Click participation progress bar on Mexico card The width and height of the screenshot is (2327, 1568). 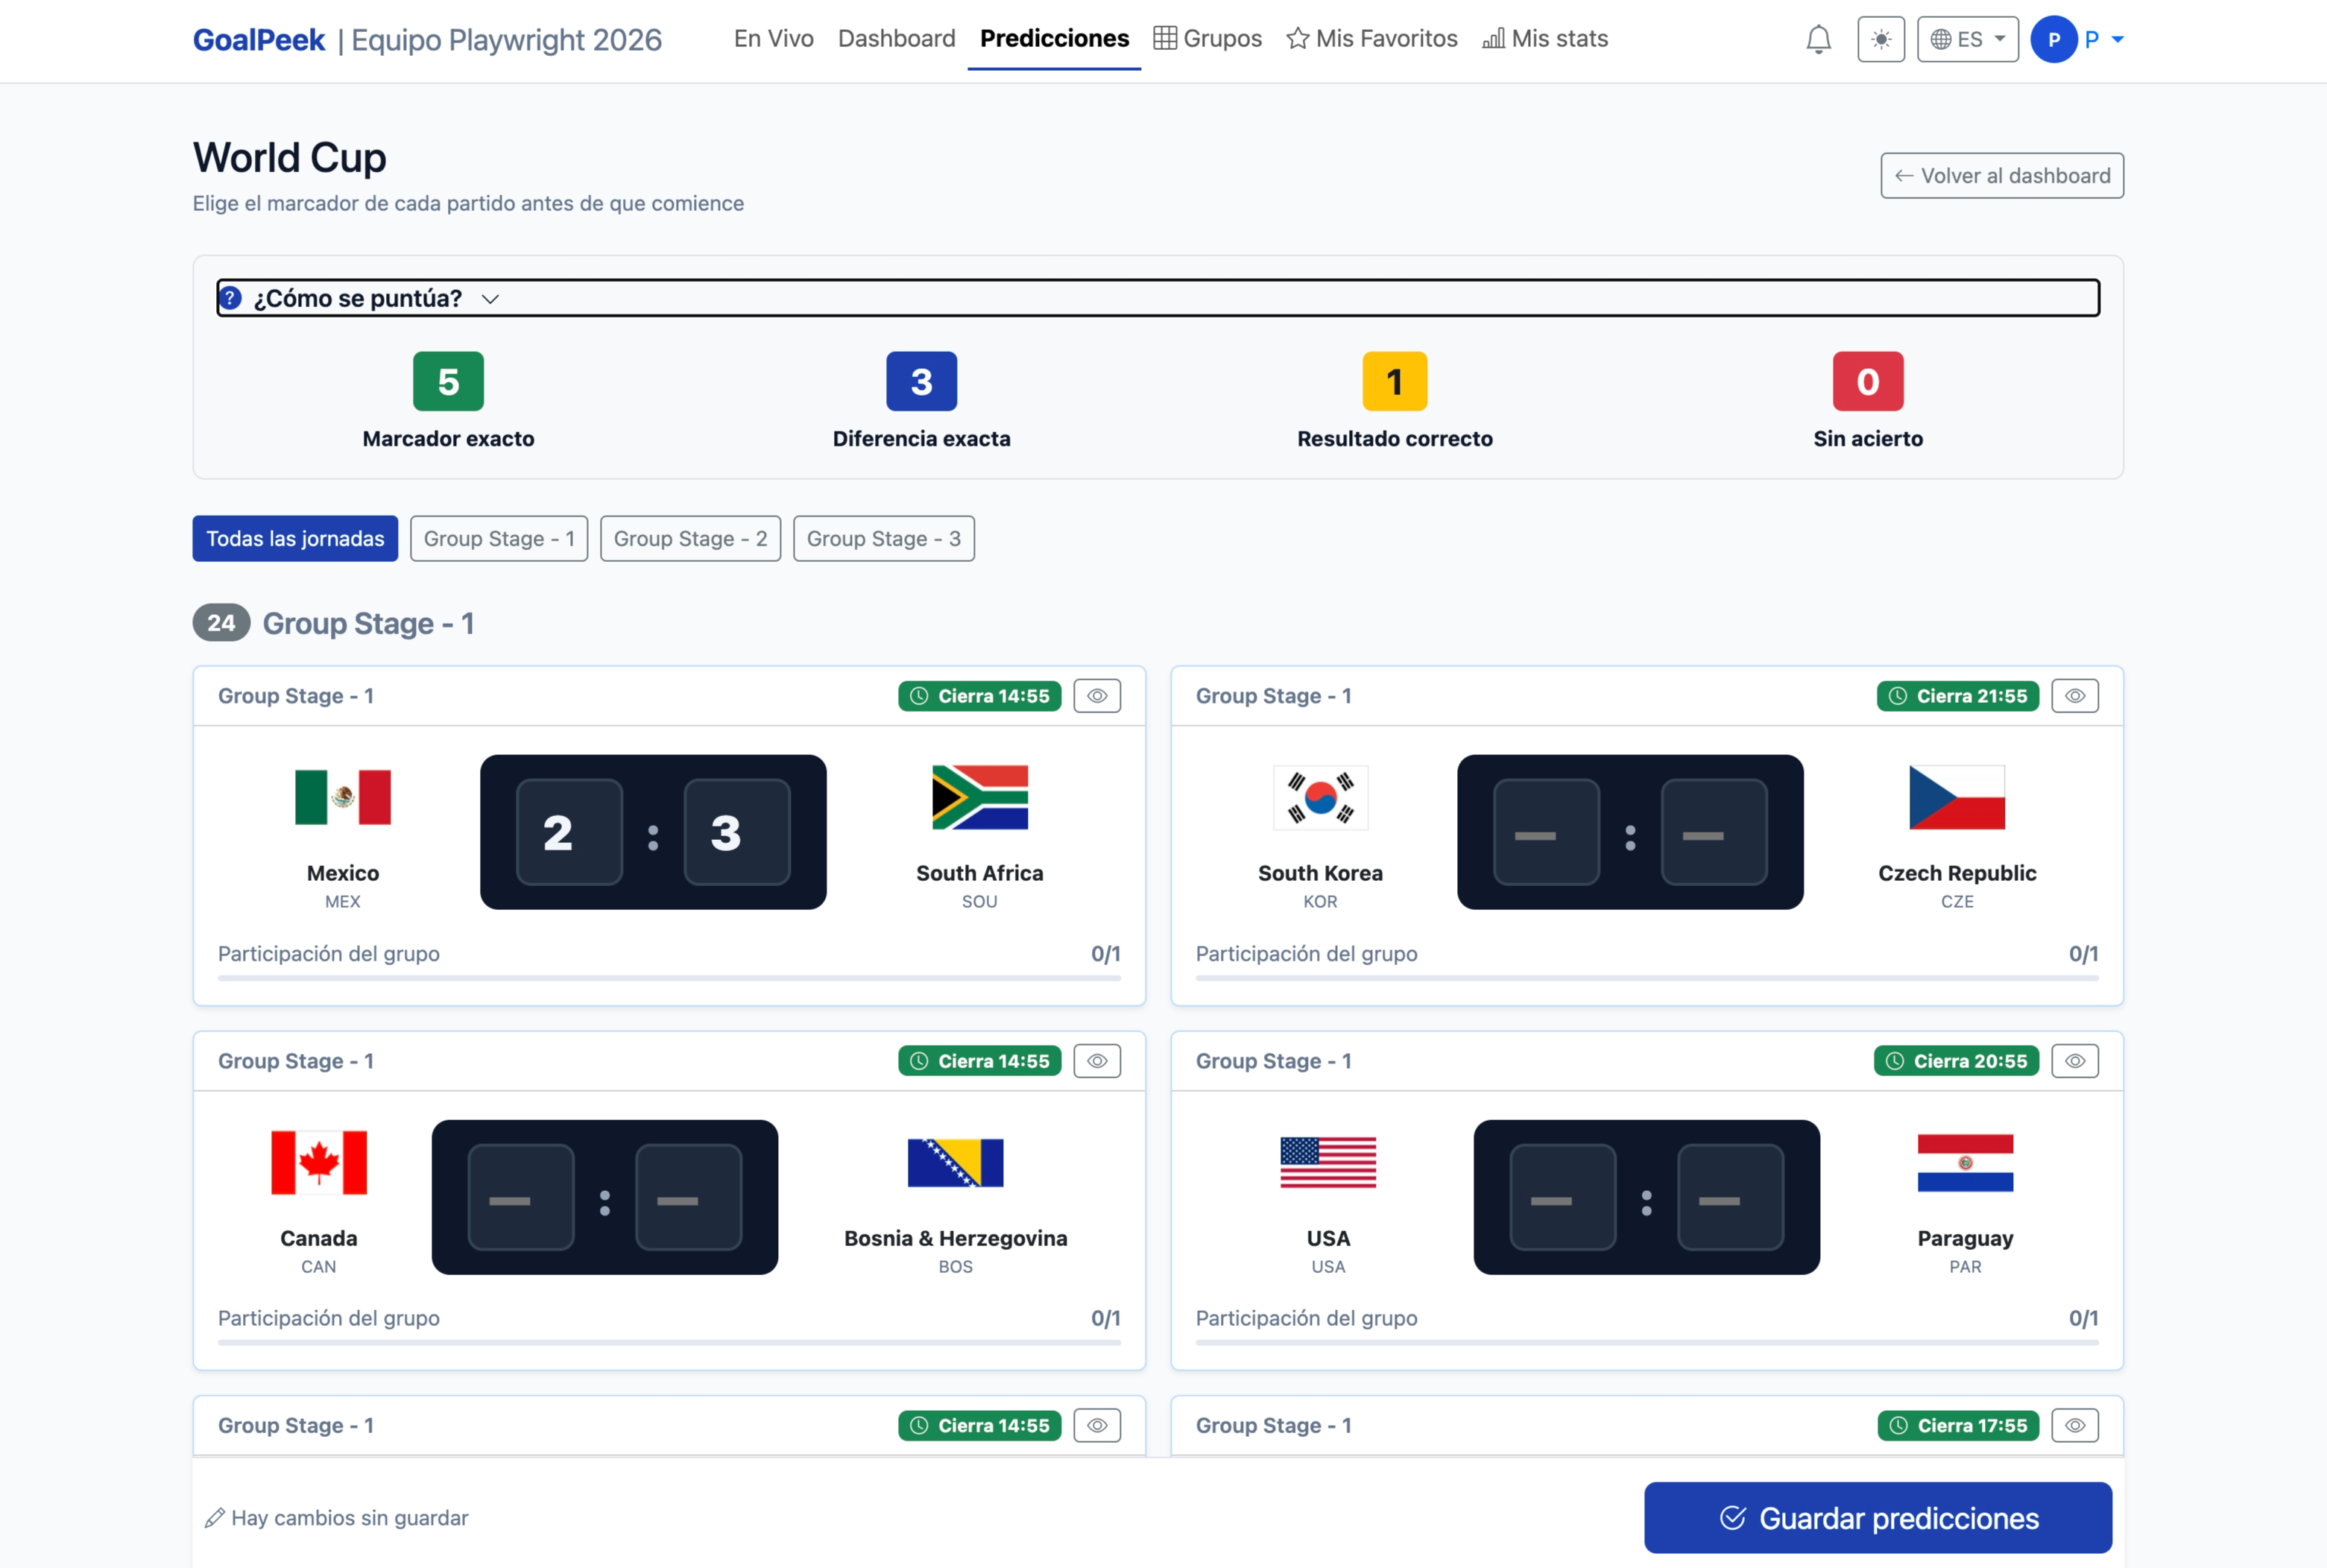pyautogui.click(x=669, y=978)
